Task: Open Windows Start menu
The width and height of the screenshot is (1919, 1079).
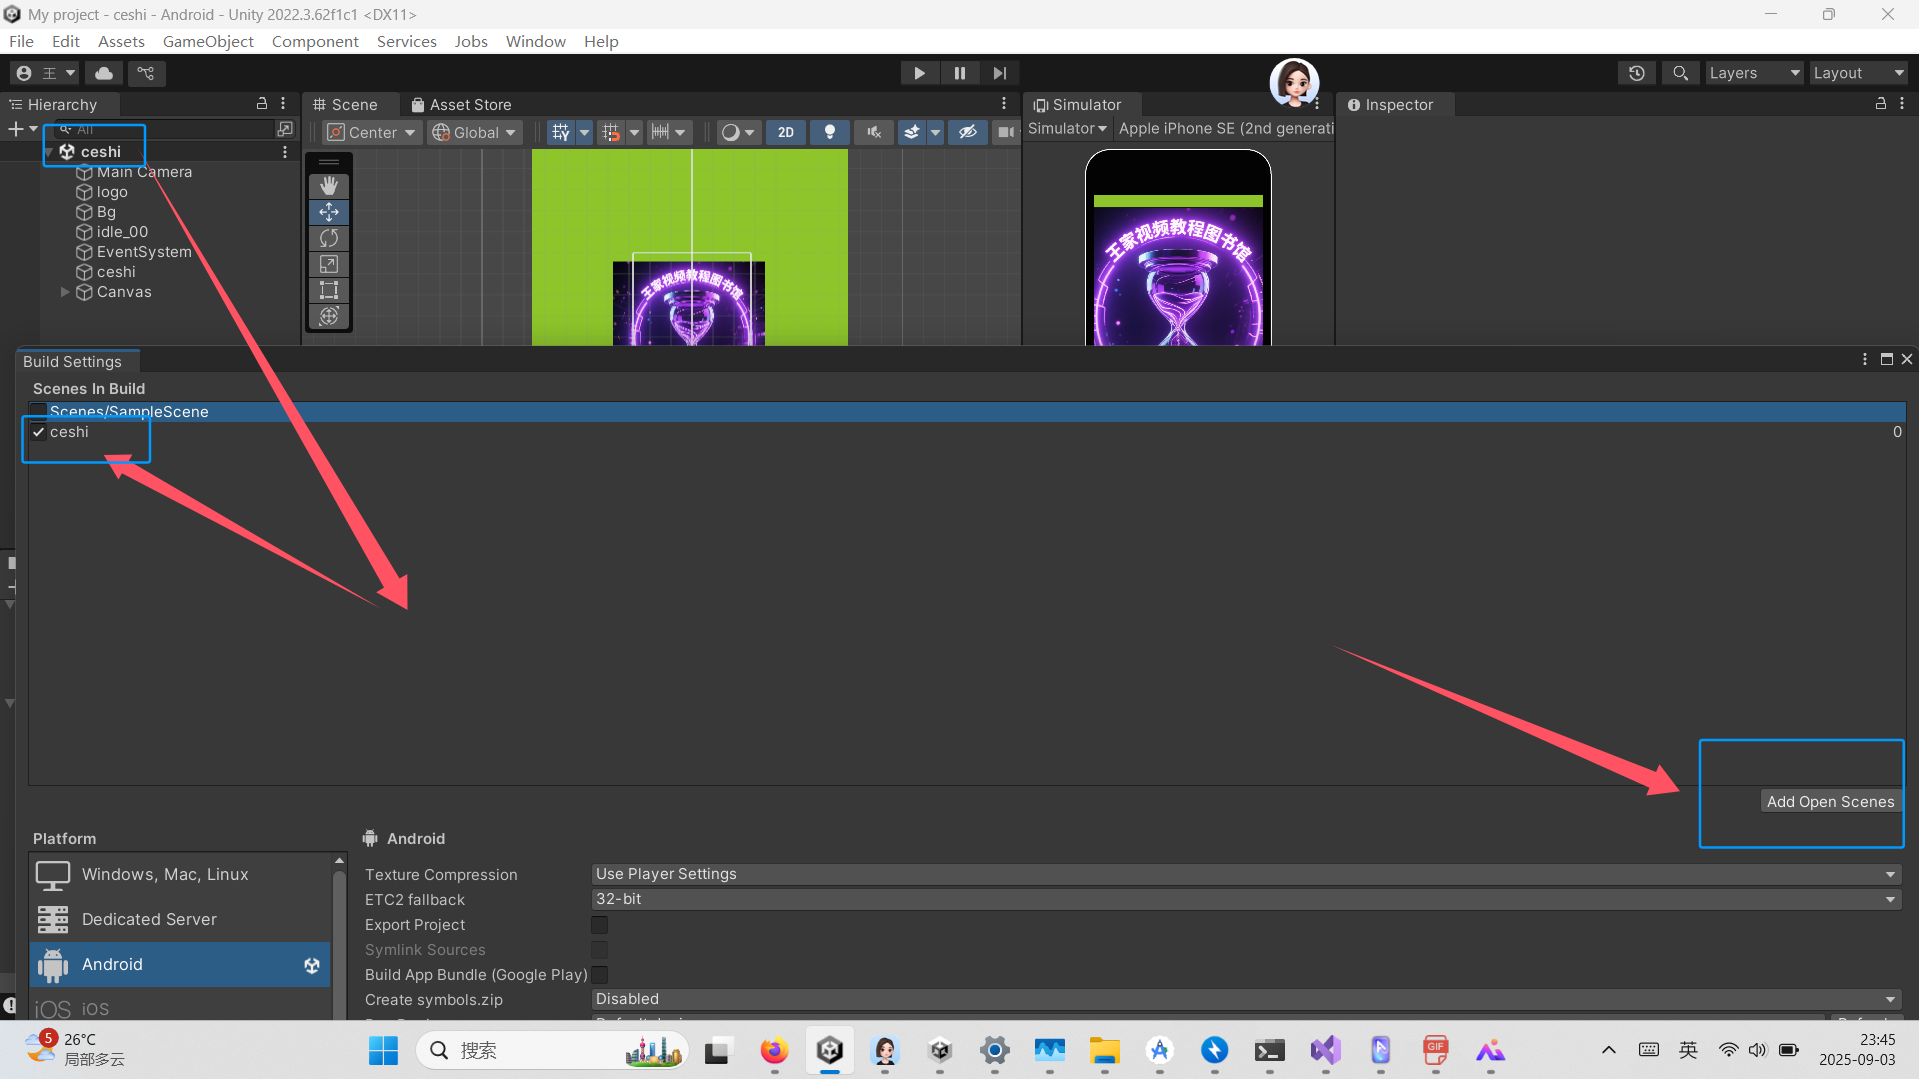Action: pos(383,1051)
